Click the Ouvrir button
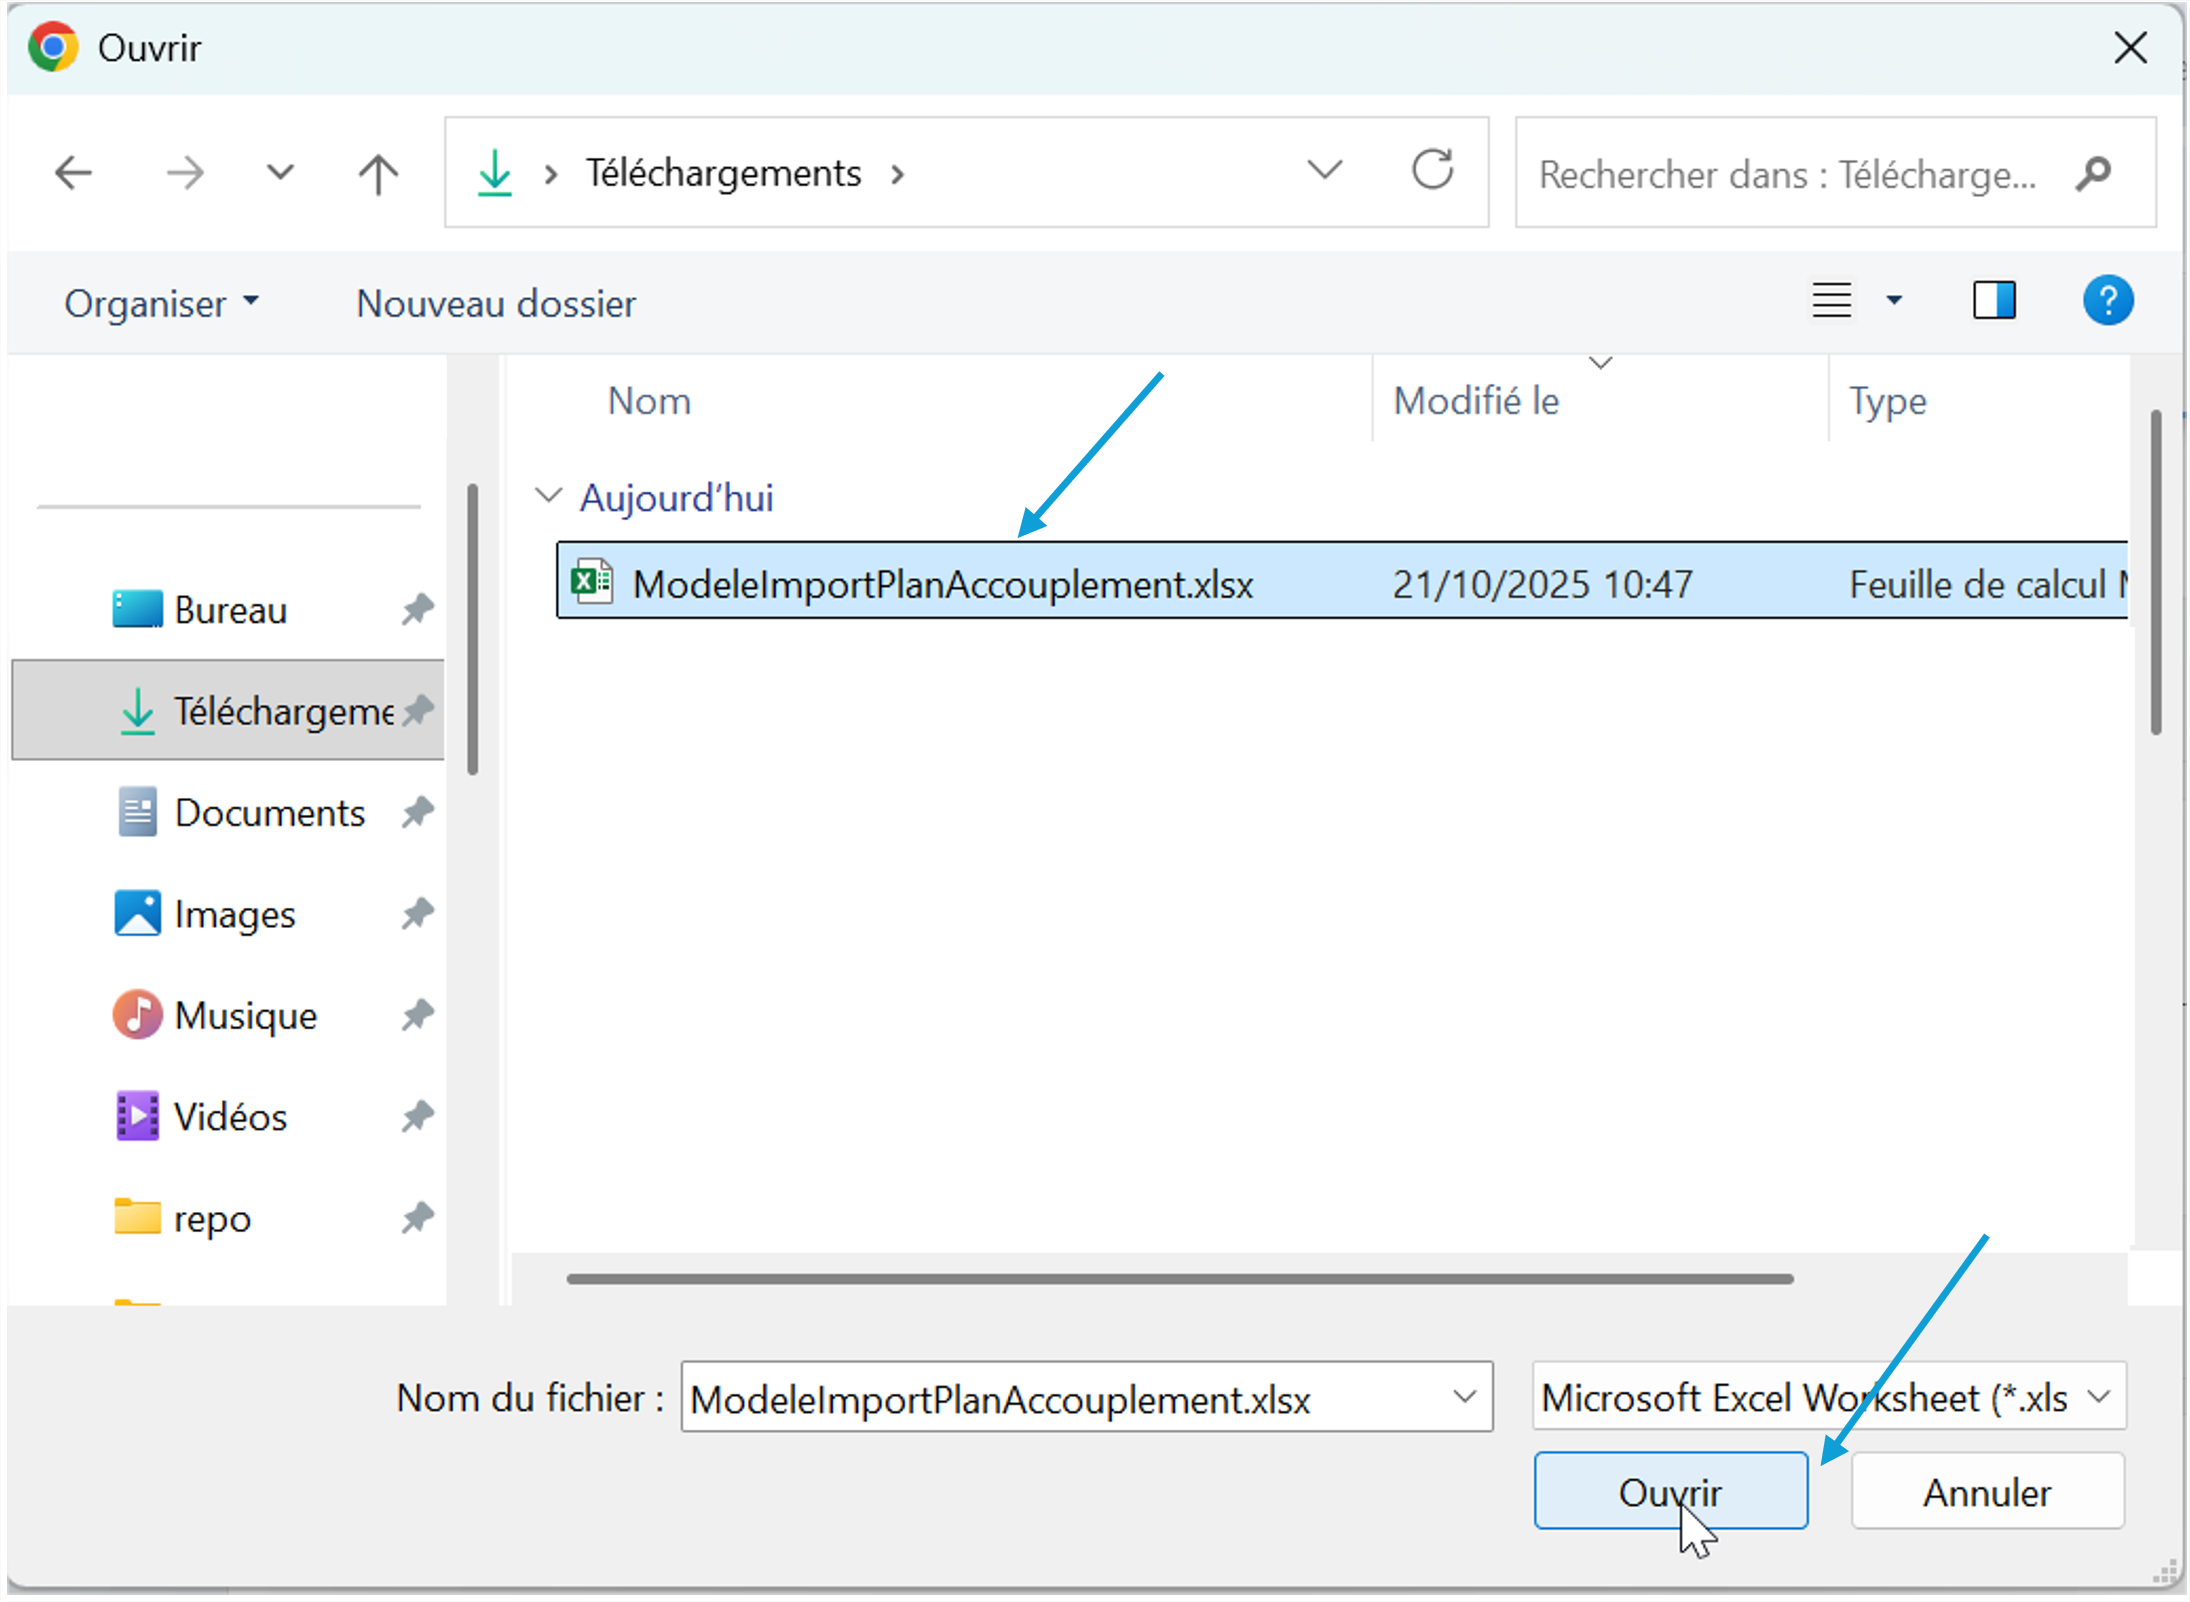The height and width of the screenshot is (1602, 2190). pos(1670,1491)
